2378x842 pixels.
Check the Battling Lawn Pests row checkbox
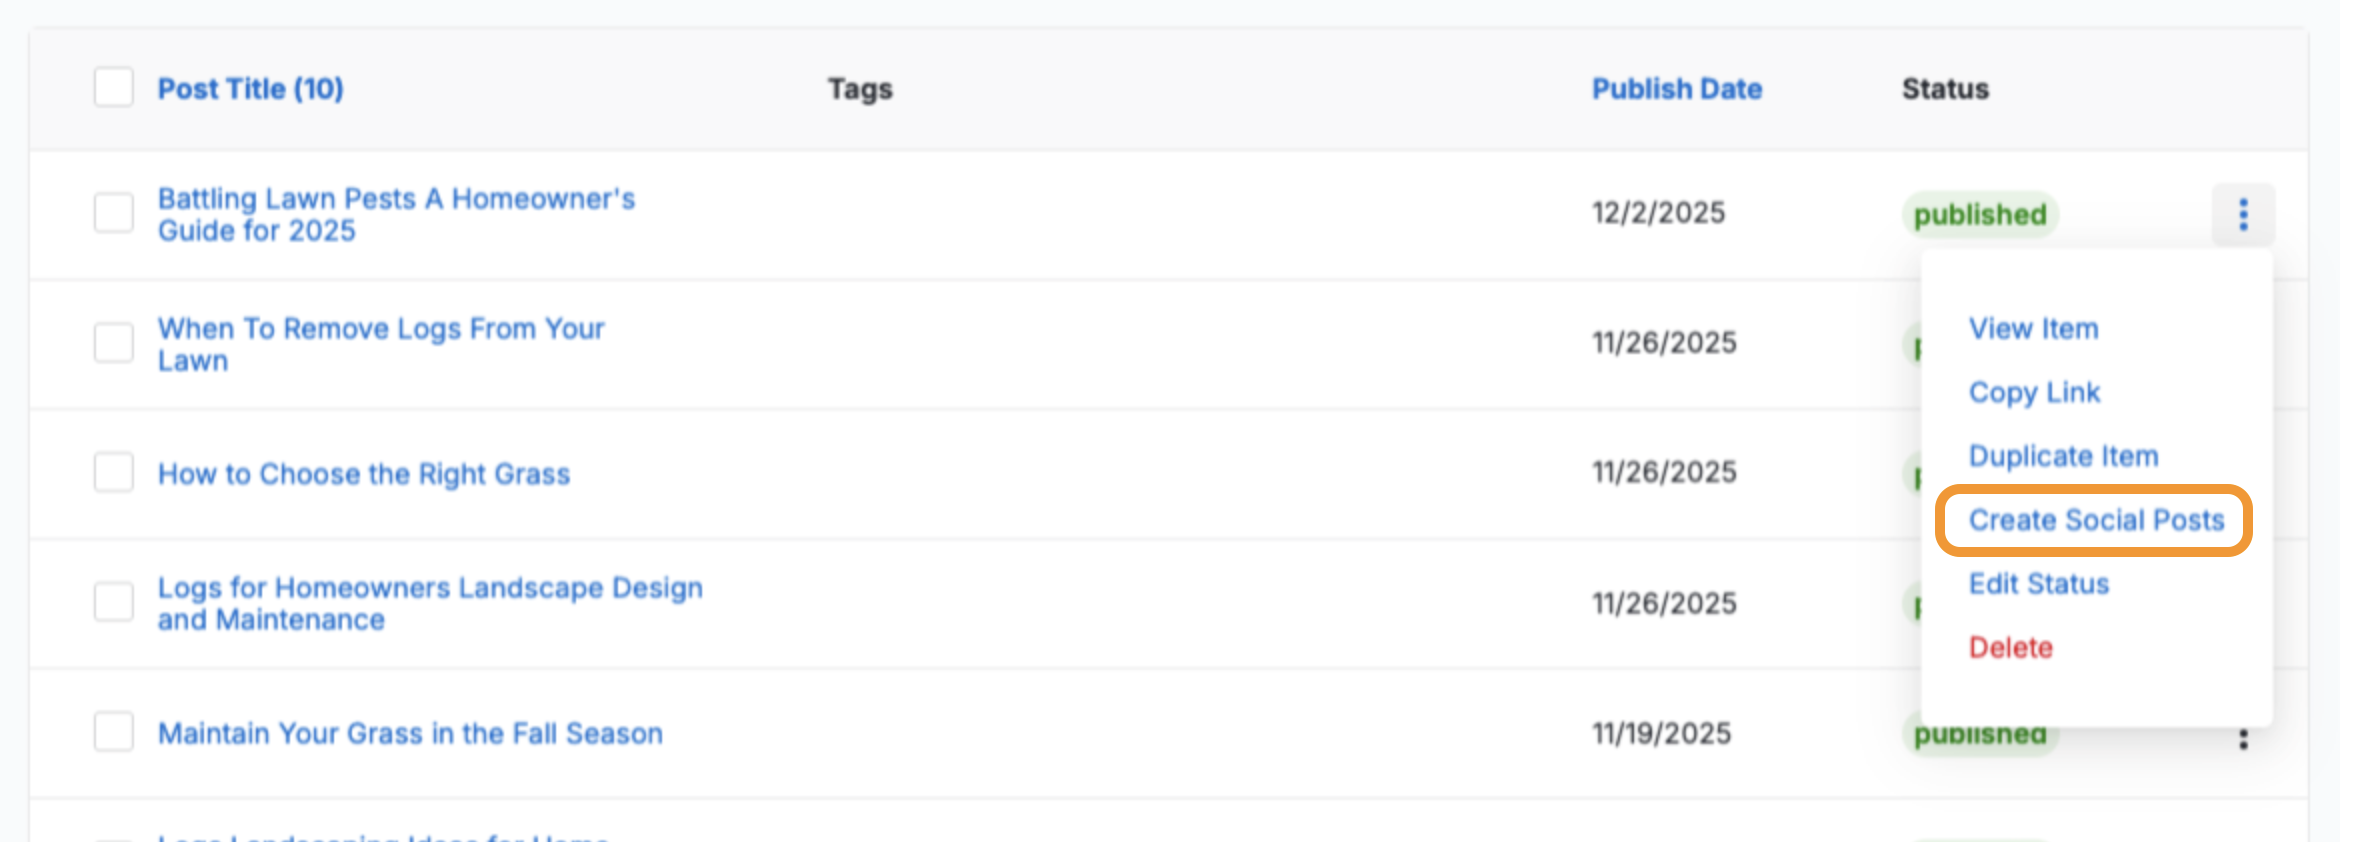[113, 213]
